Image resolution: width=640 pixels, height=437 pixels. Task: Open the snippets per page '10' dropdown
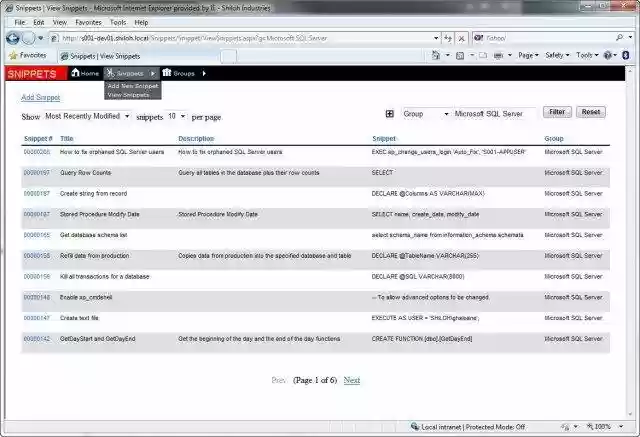pyautogui.click(x=177, y=117)
